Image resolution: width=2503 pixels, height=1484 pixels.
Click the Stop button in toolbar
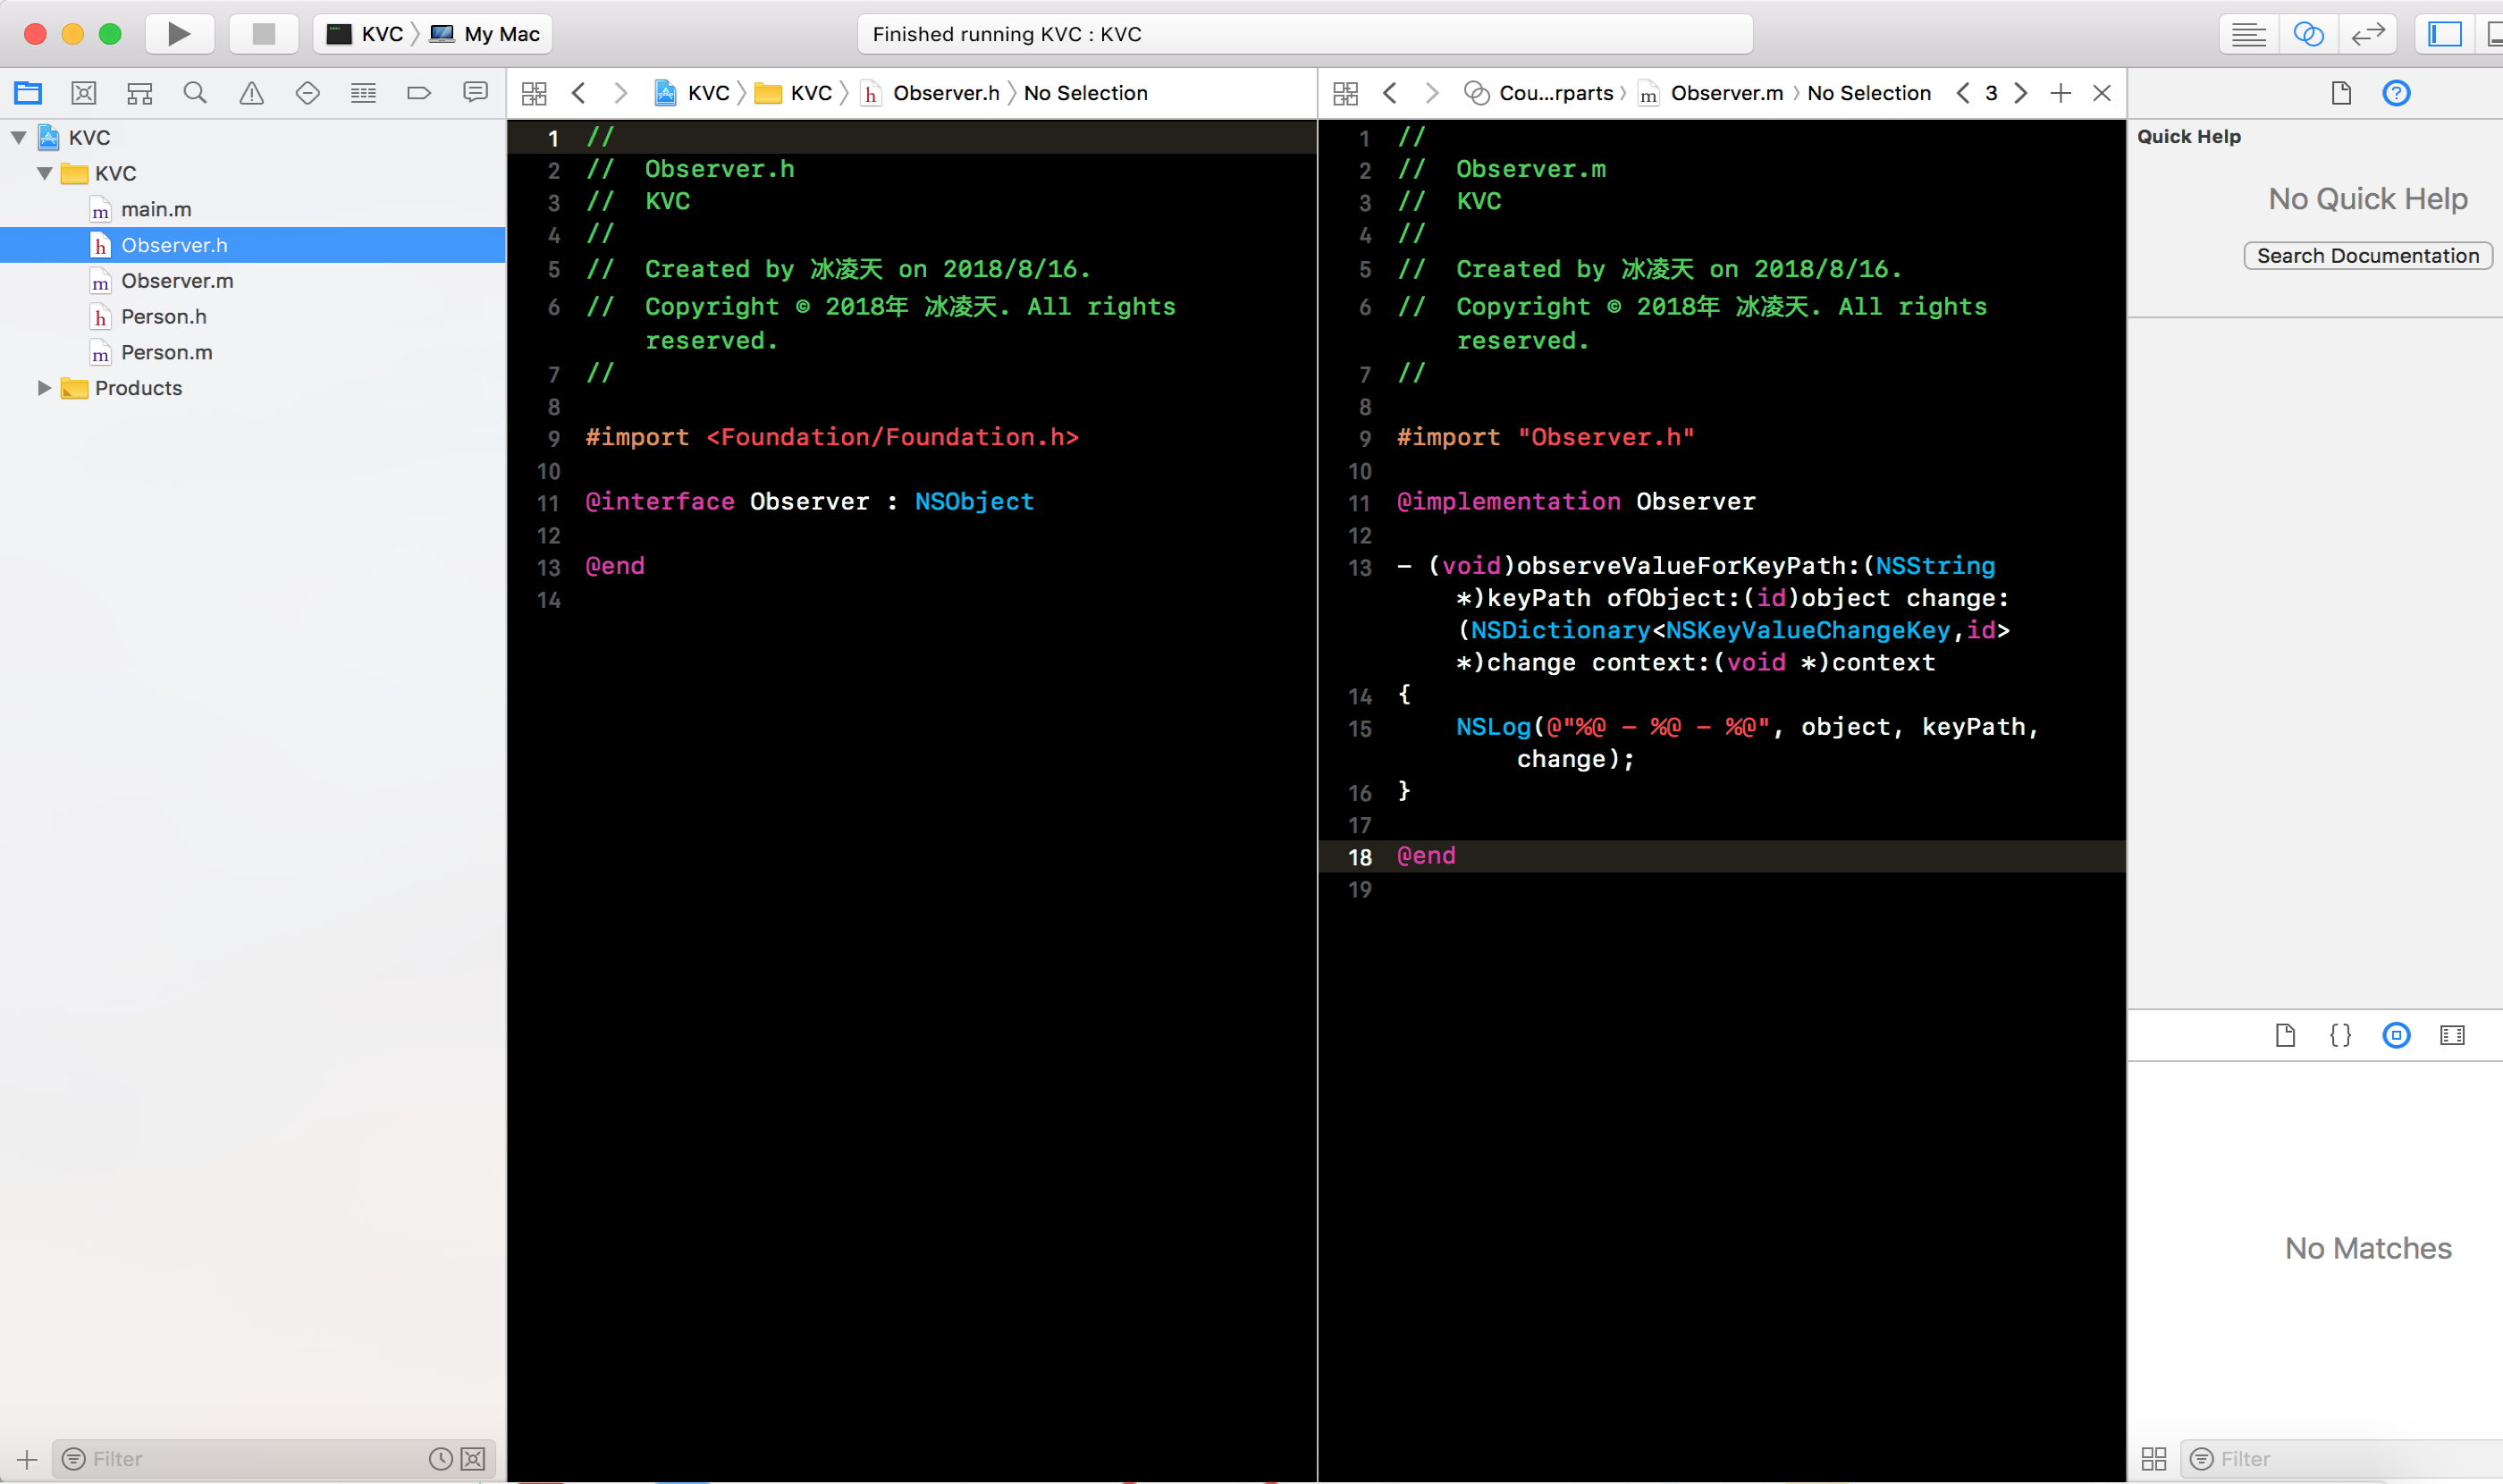click(264, 34)
